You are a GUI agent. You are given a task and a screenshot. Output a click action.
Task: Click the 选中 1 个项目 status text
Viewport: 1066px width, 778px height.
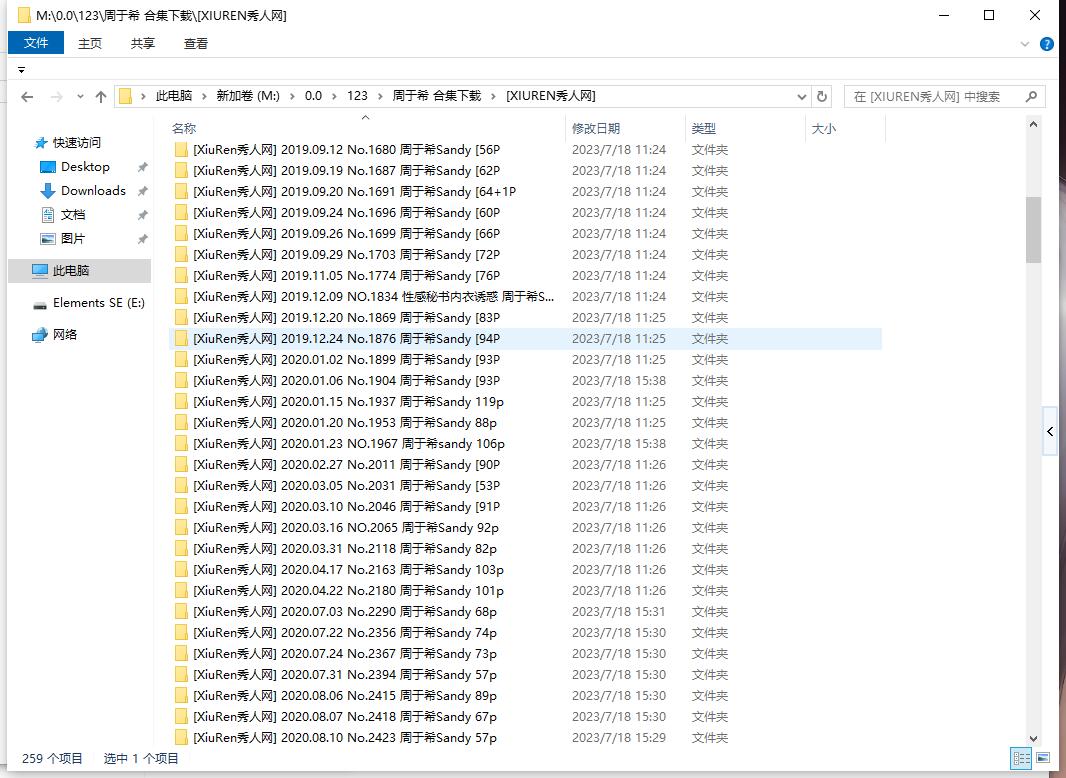tap(141, 758)
